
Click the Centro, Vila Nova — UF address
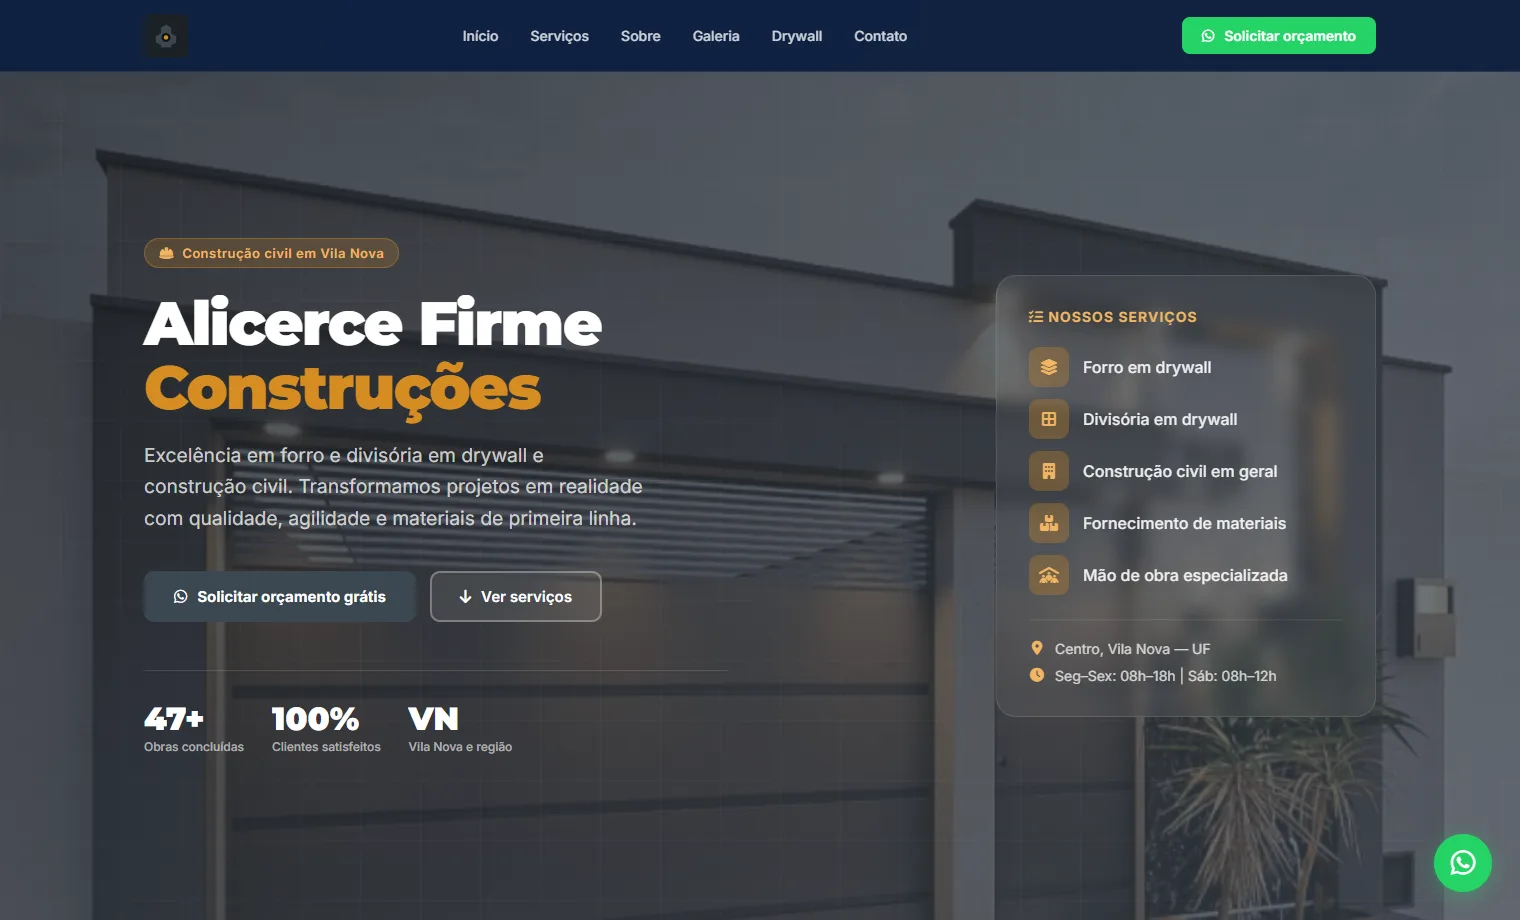pyautogui.click(x=1132, y=649)
